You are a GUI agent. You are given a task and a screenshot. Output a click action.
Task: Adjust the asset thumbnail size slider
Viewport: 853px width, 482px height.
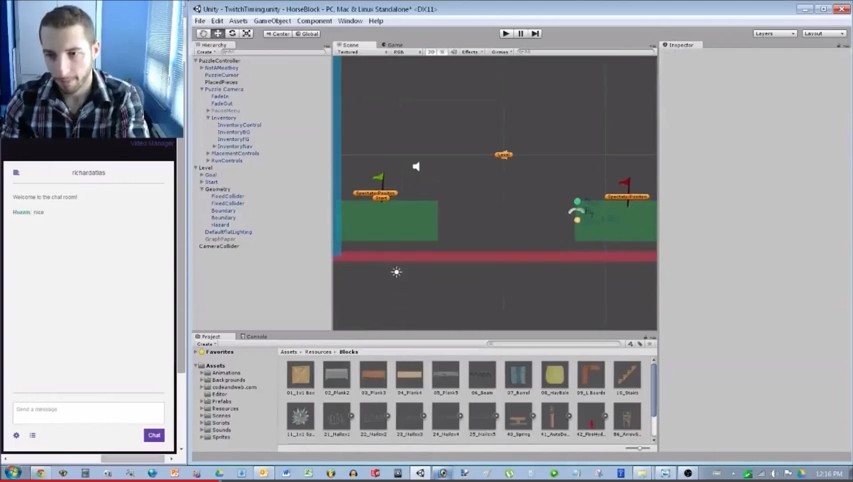[638, 448]
